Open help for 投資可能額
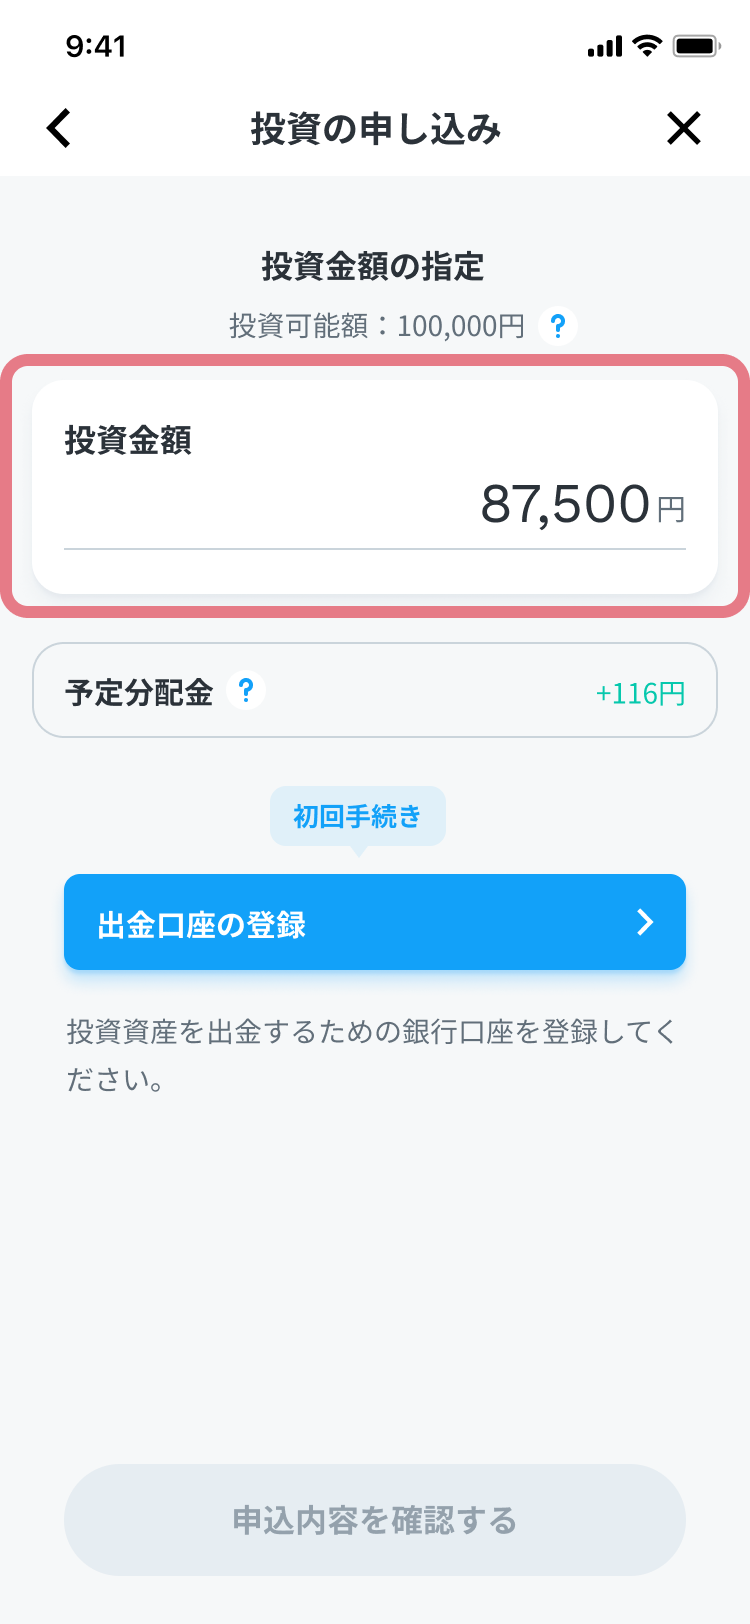The image size is (750, 1624). pos(558,326)
